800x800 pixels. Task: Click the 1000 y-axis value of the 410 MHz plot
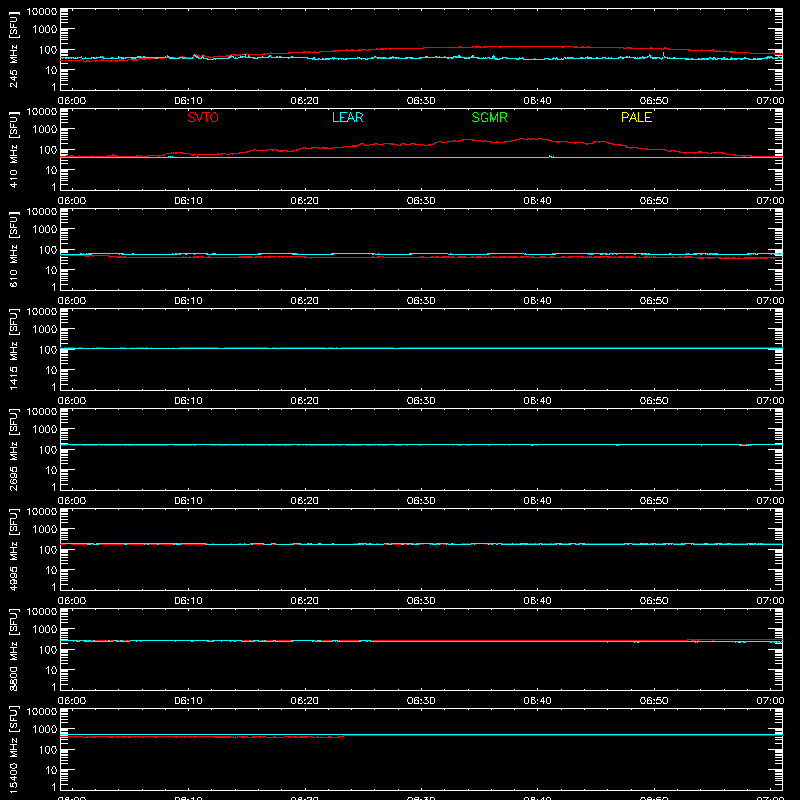(x=45, y=130)
